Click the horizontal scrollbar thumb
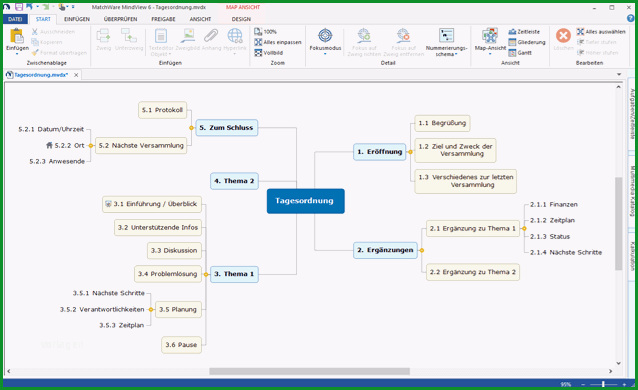 [x=309, y=371]
